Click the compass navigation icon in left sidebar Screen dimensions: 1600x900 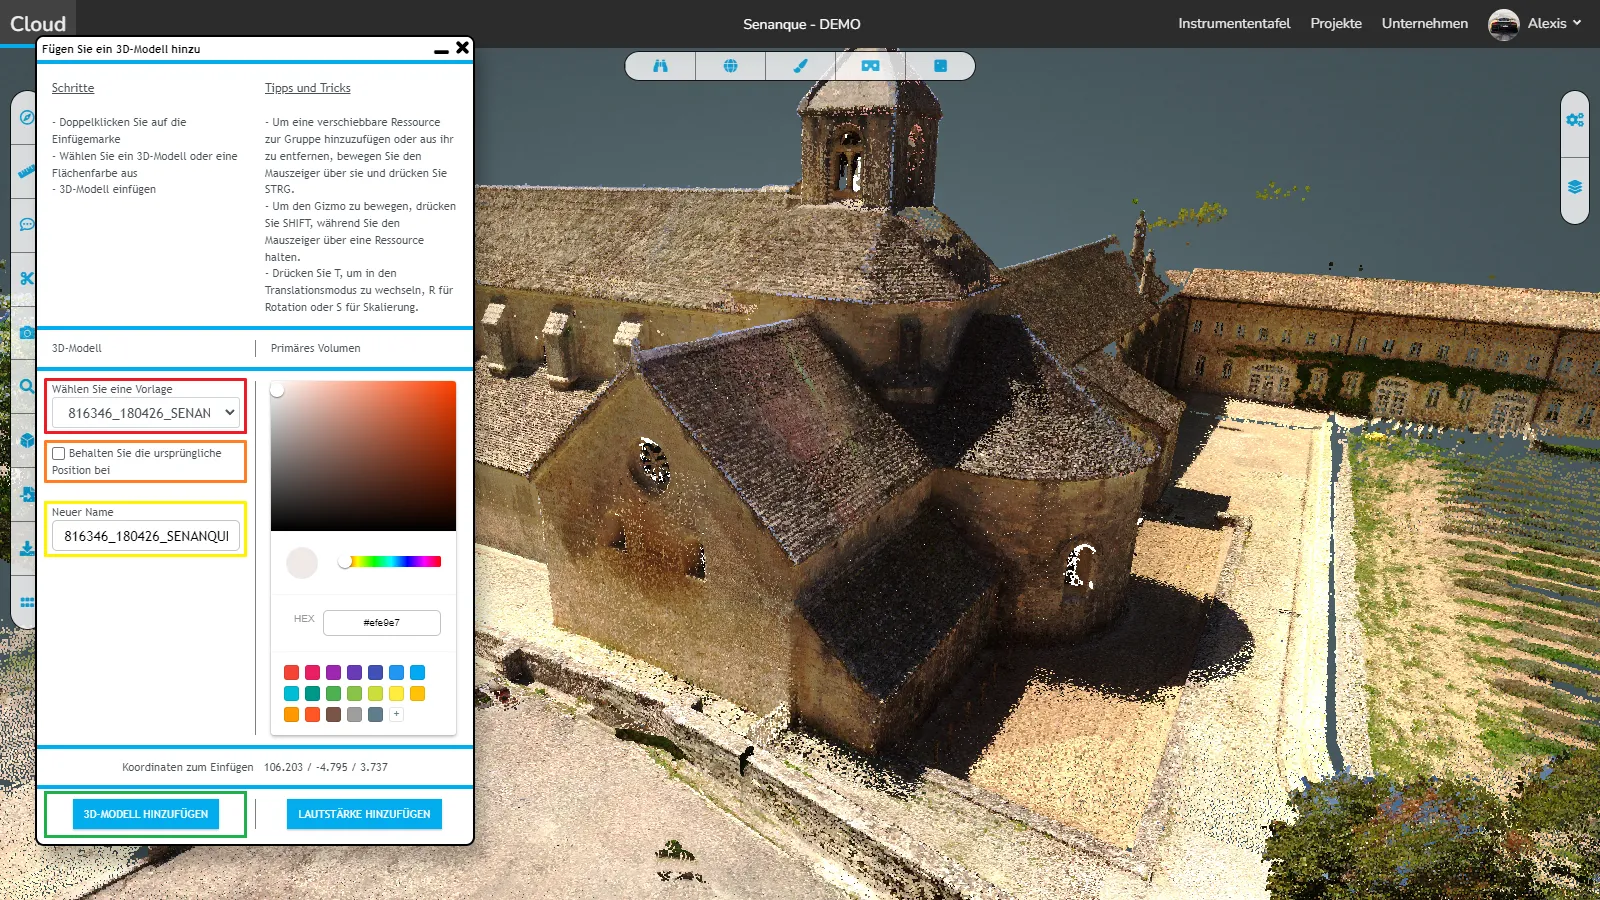(x=27, y=118)
